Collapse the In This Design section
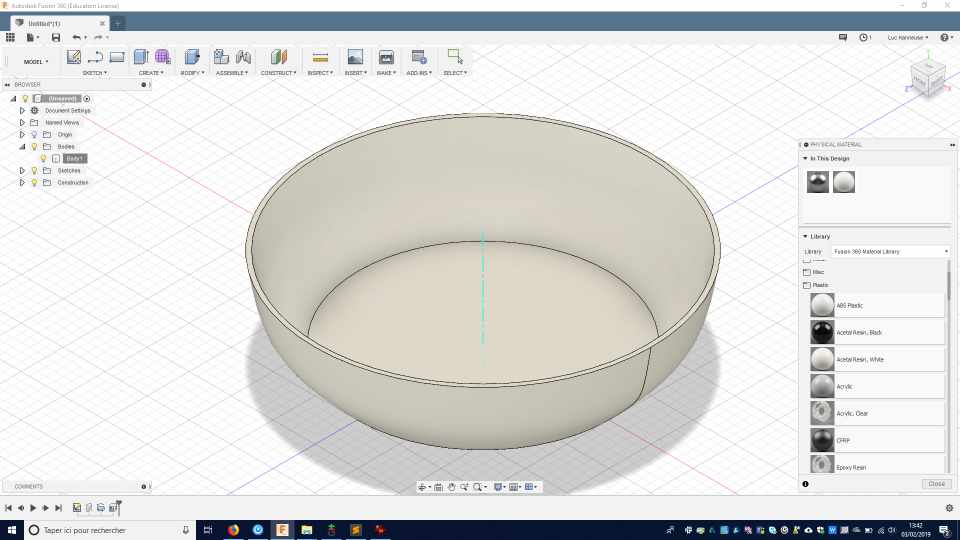Screen dimensions: 960x540 (x=805, y=159)
